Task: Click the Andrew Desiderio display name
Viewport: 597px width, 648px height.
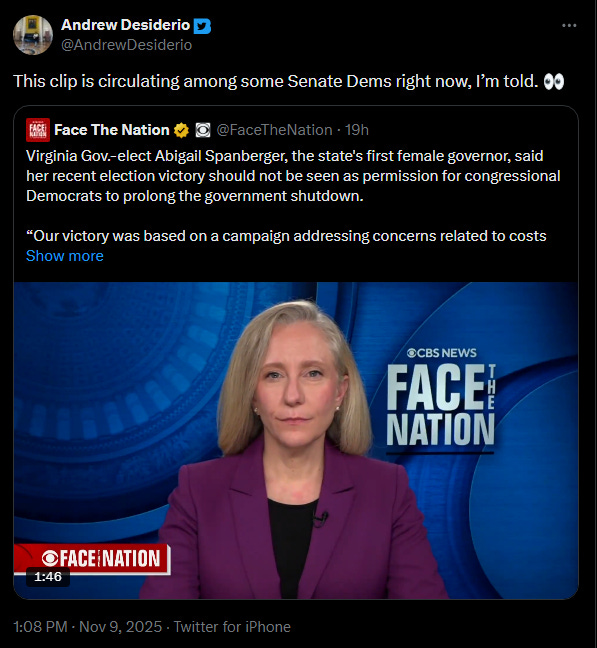Action: point(126,25)
